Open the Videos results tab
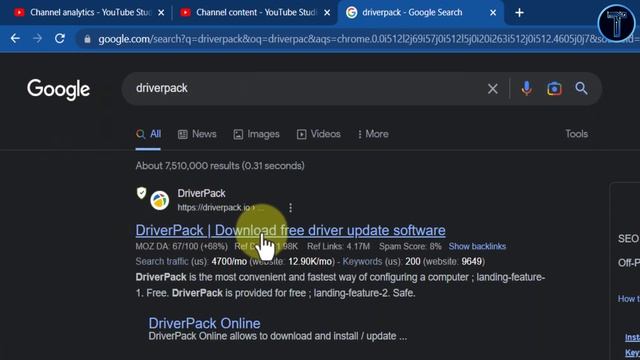Viewport: 640px width, 360px height. (318, 134)
